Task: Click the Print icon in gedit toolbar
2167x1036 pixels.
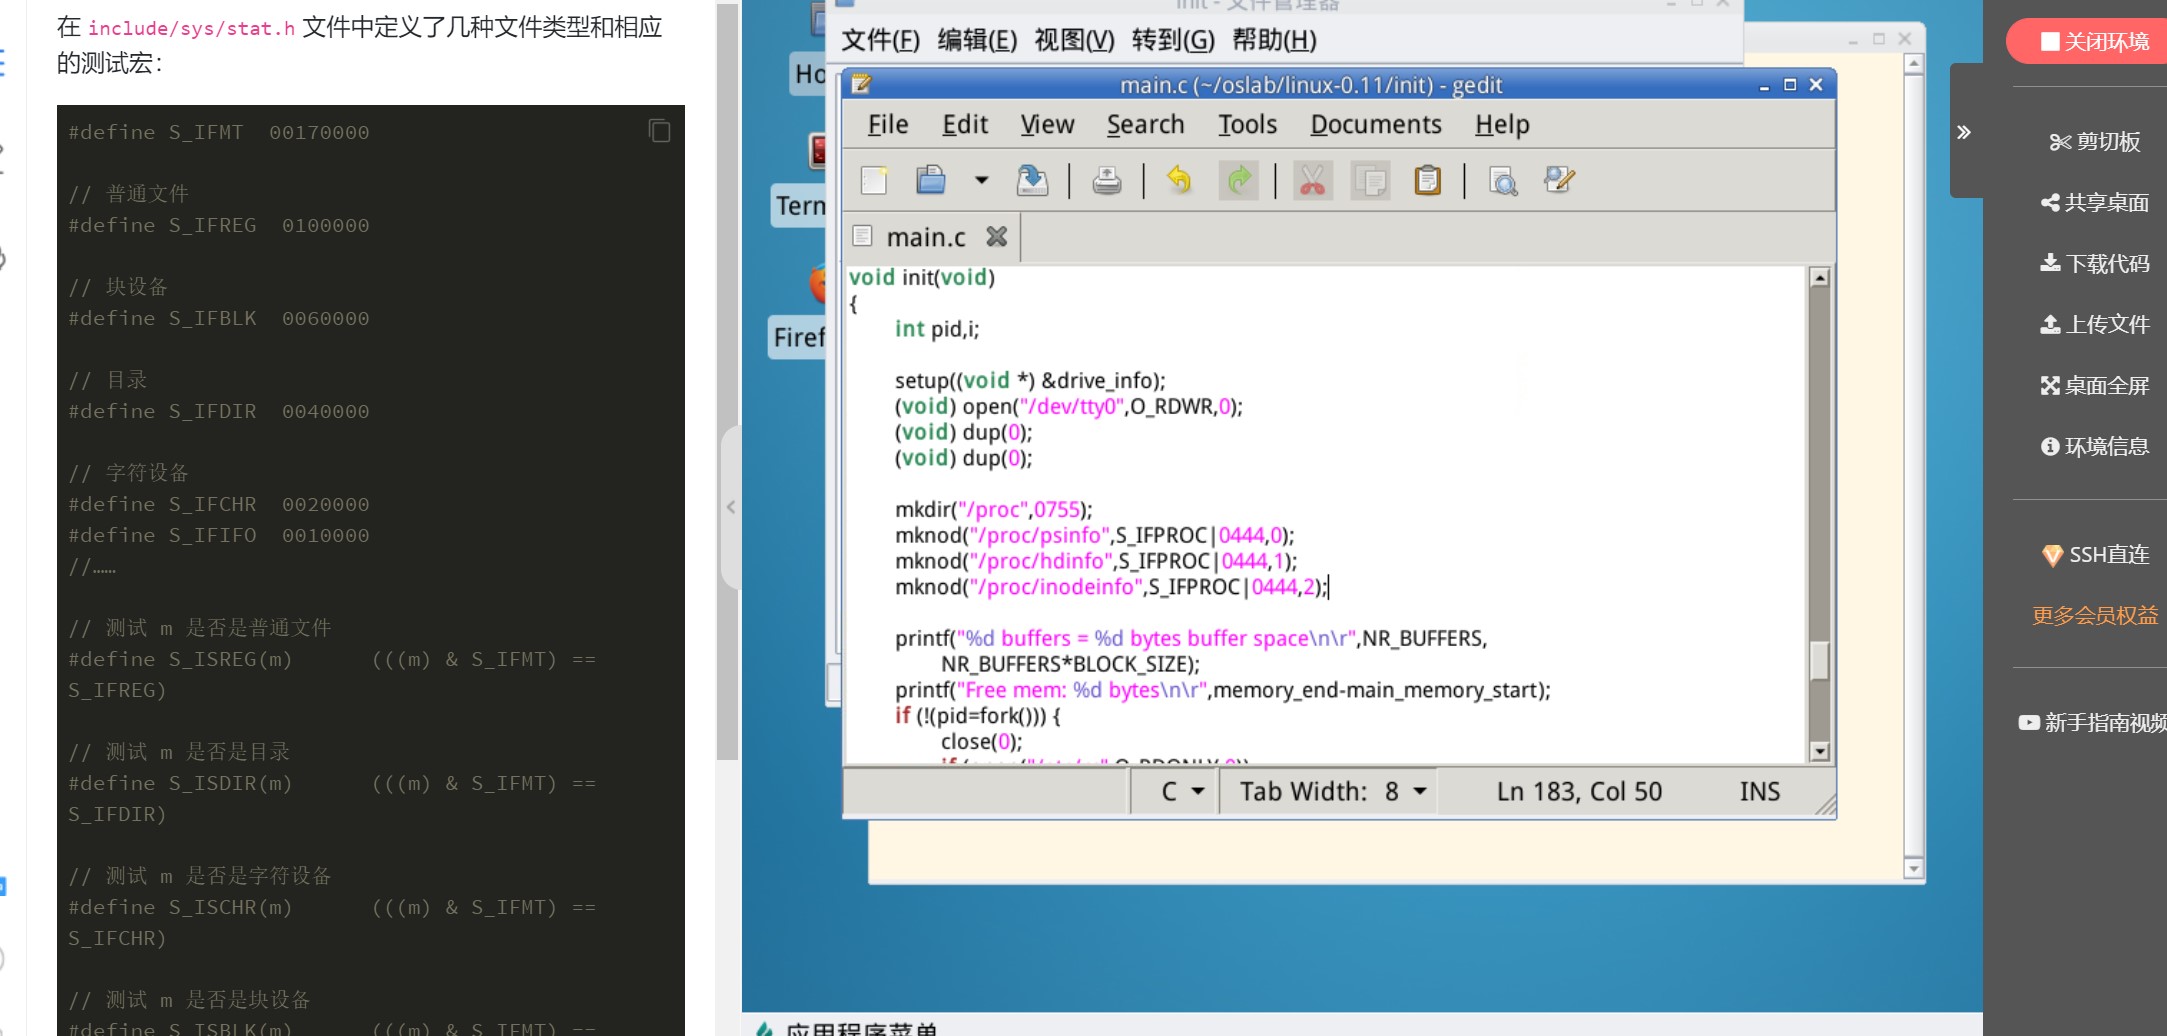Action: pyautogui.click(x=1106, y=181)
